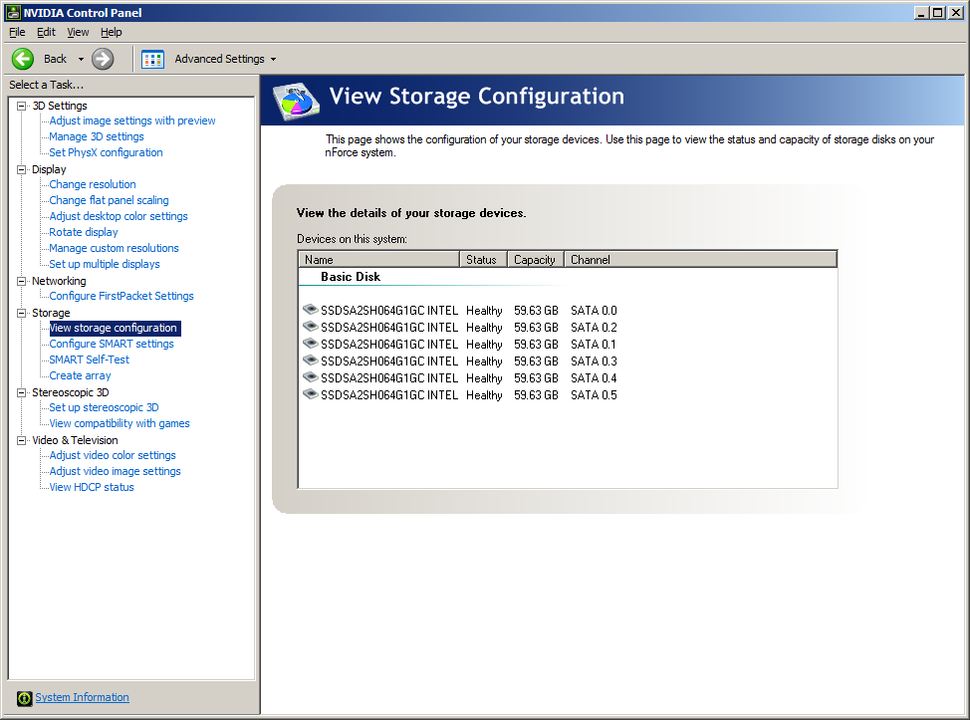The image size is (970, 720).
Task: Open Adjust desktop color settings
Action: point(118,216)
